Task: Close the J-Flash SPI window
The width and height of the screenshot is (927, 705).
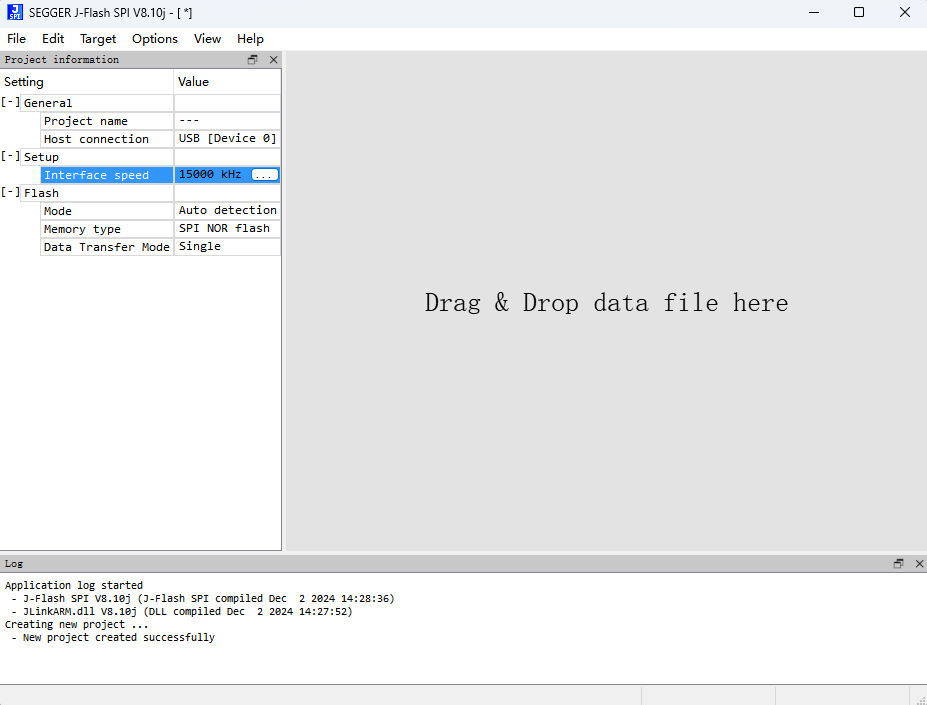Action: pos(905,12)
